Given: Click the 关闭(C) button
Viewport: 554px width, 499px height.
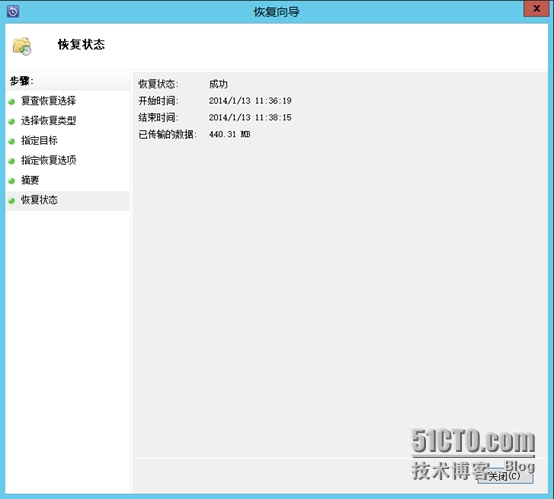Looking at the screenshot, I should [505, 476].
